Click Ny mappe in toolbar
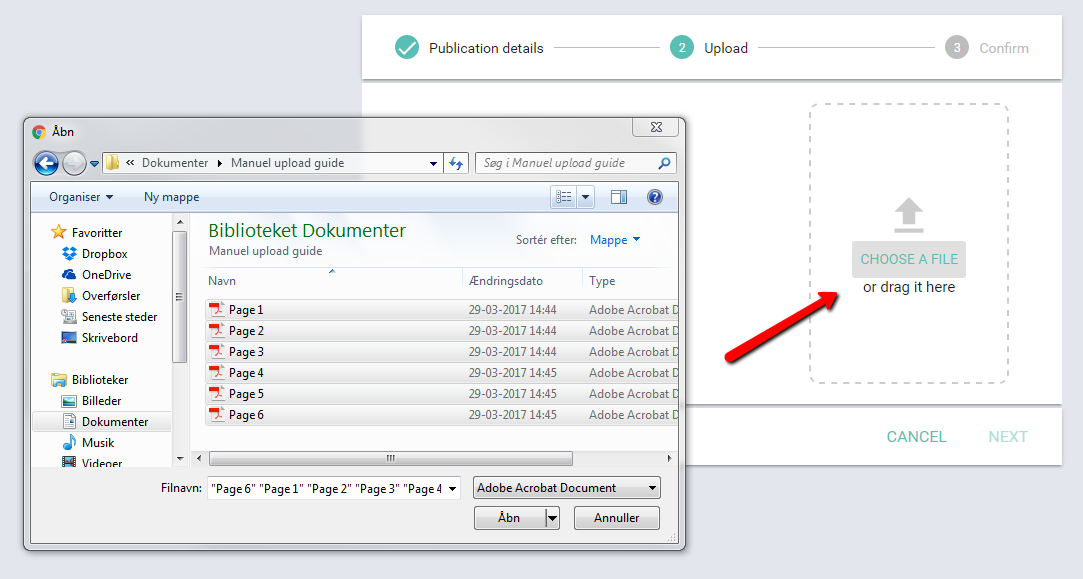This screenshot has height=579, width=1083. (x=171, y=197)
